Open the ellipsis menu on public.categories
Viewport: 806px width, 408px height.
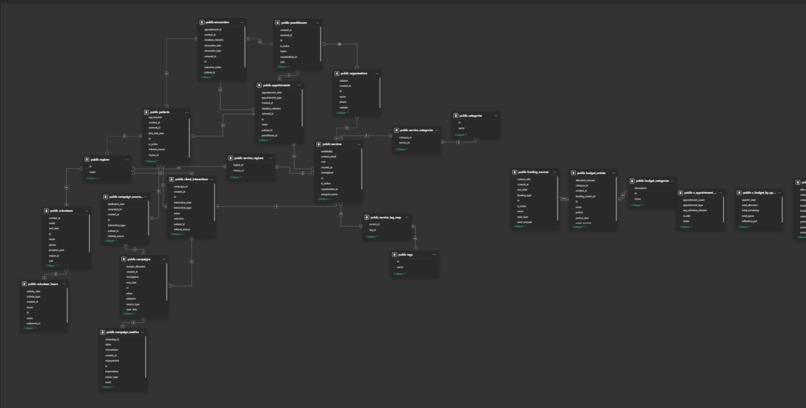[495, 116]
